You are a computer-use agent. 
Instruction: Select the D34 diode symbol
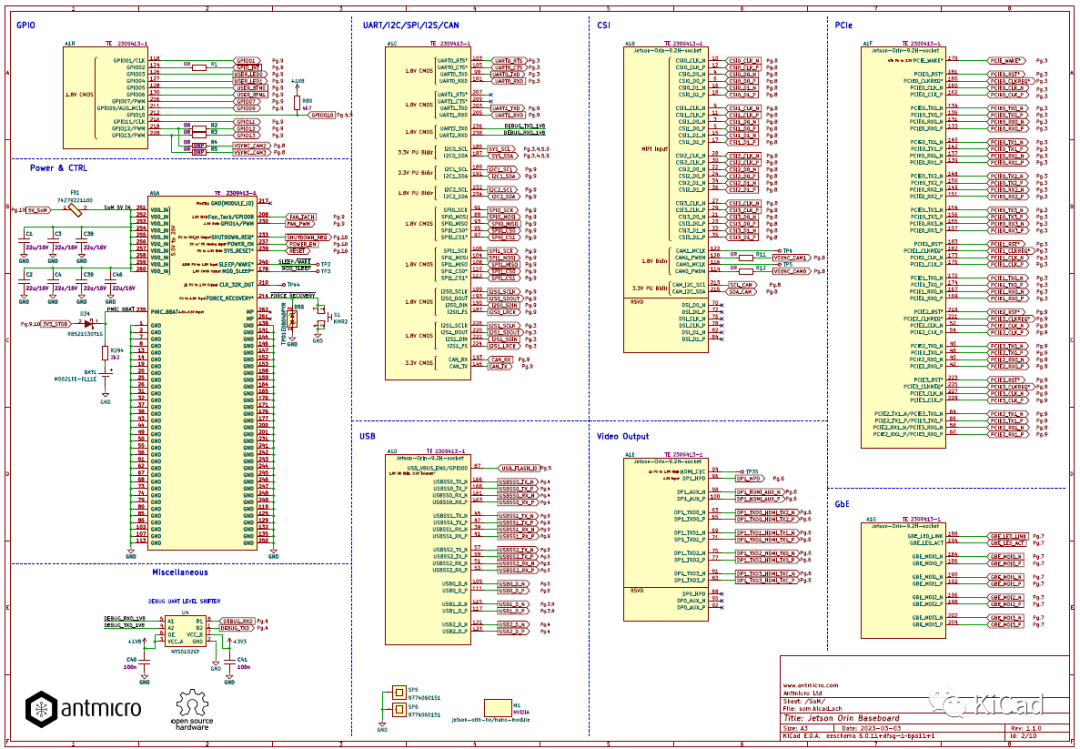(x=87, y=323)
